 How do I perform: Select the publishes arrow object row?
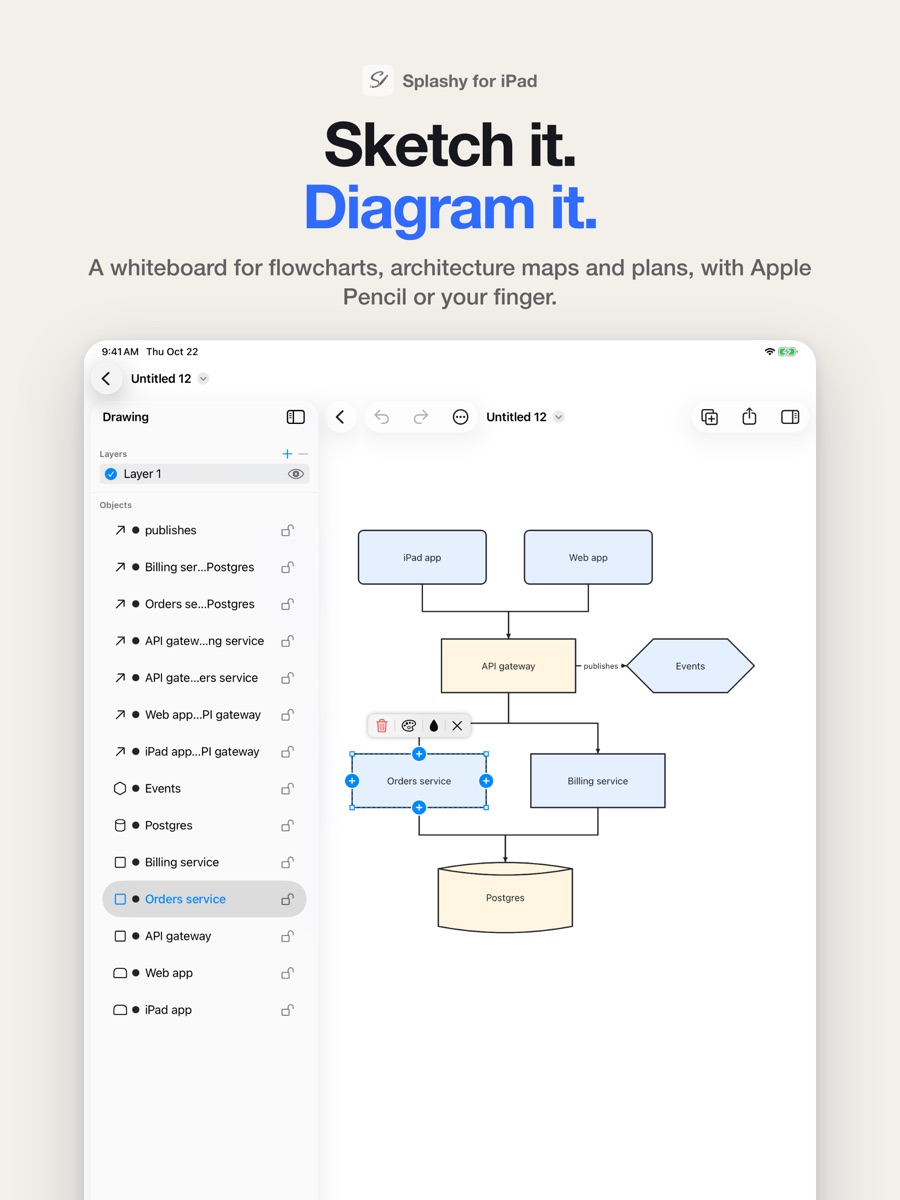point(205,530)
